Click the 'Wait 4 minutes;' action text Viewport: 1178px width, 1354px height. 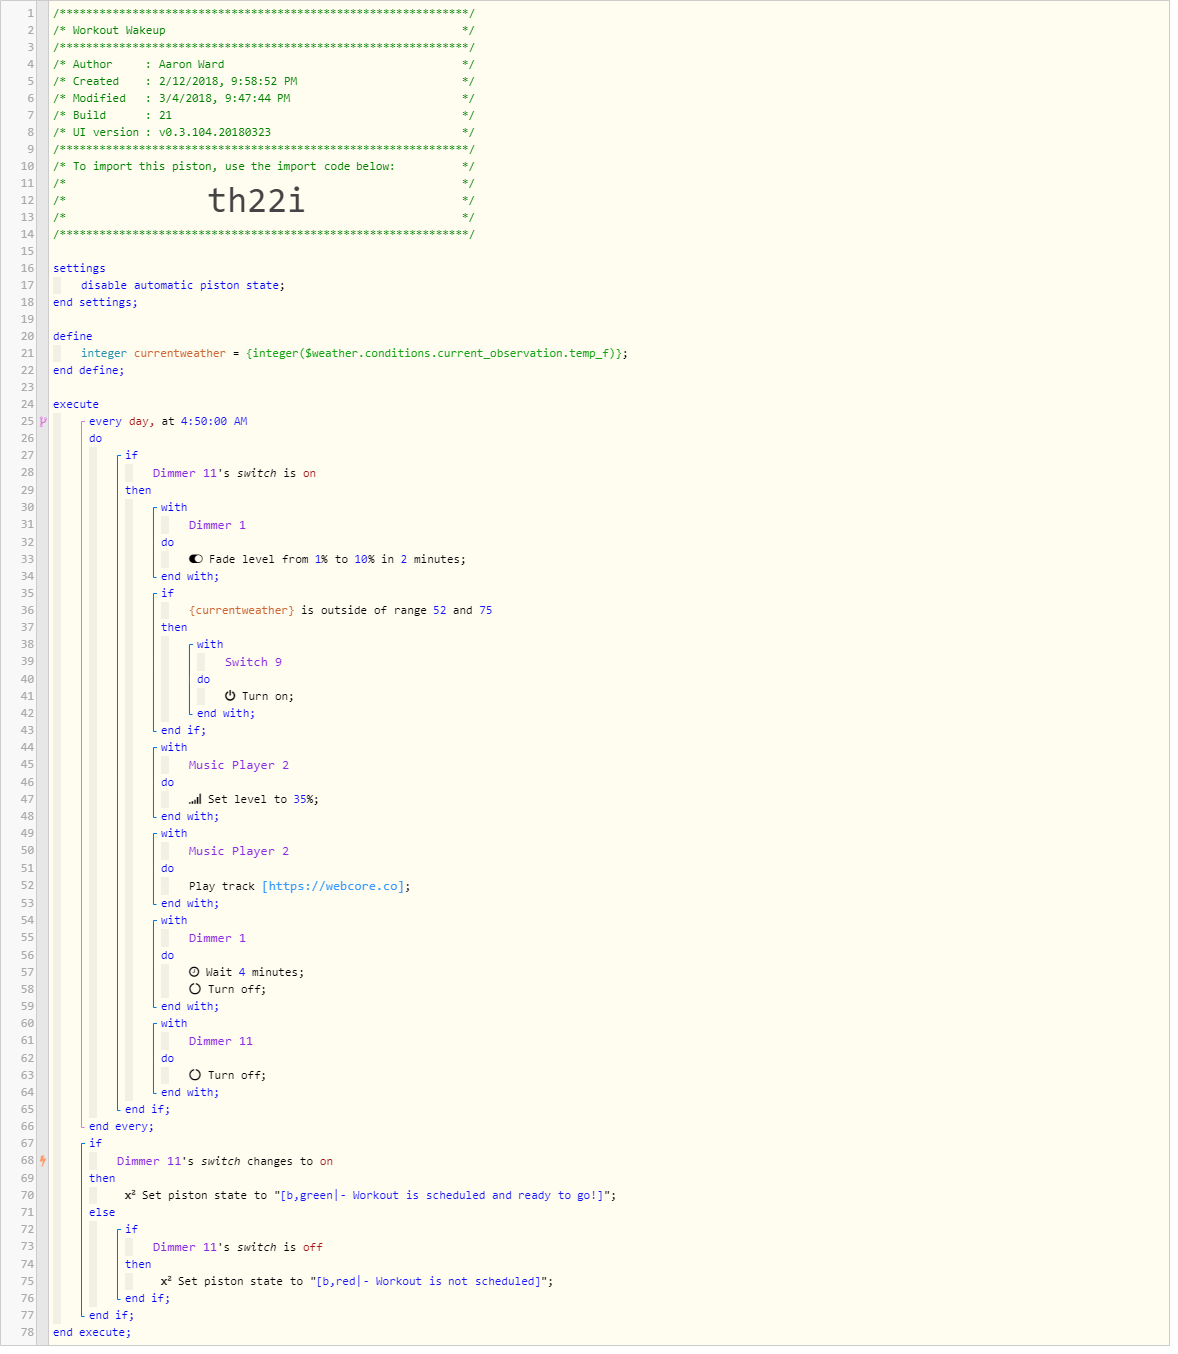click(x=255, y=972)
